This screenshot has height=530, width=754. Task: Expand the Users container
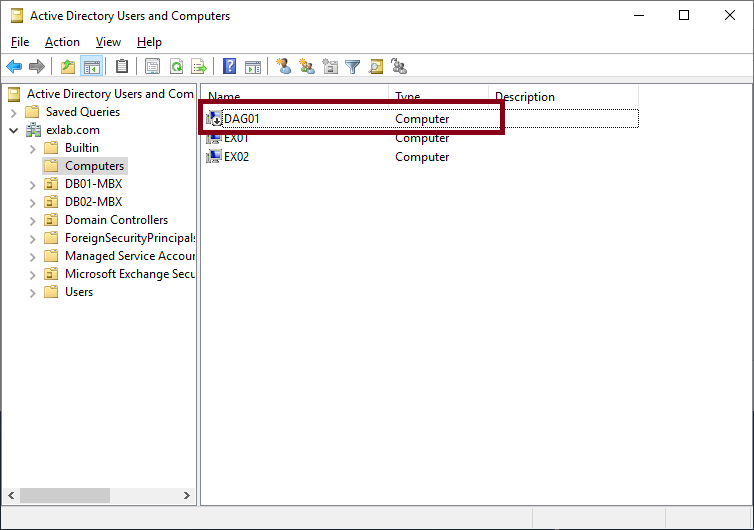click(x=33, y=293)
